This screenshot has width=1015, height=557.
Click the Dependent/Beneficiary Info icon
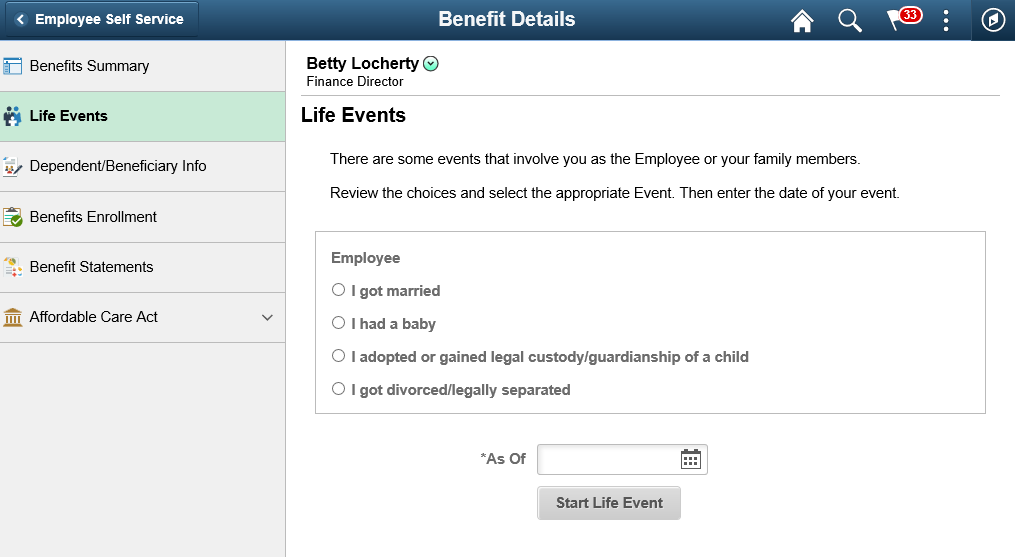pos(12,166)
